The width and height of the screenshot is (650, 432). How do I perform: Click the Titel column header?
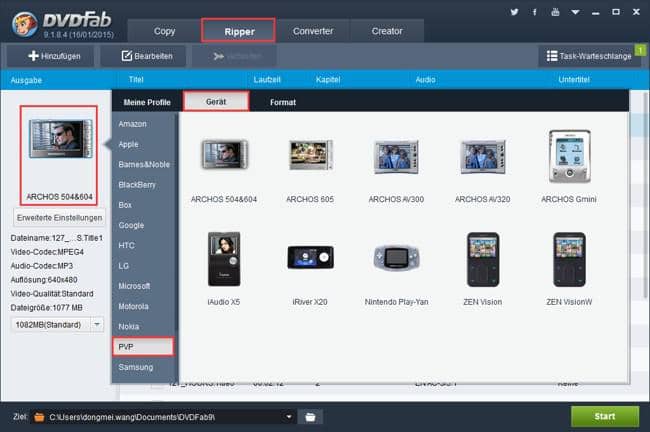point(136,79)
